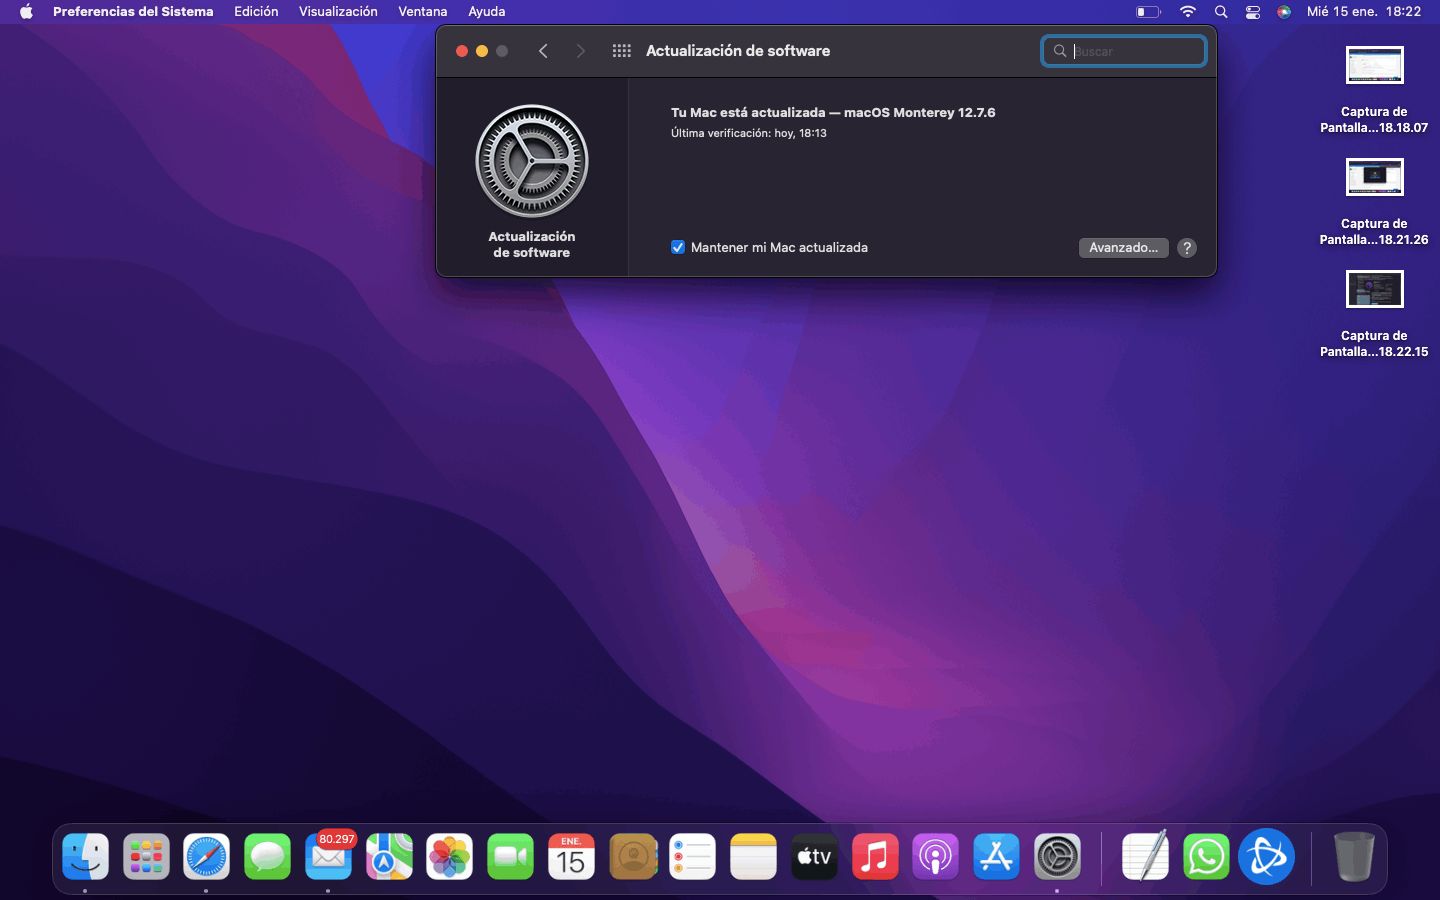Open the Edición menu
Image resolution: width=1440 pixels, height=900 pixels.
click(256, 12)
